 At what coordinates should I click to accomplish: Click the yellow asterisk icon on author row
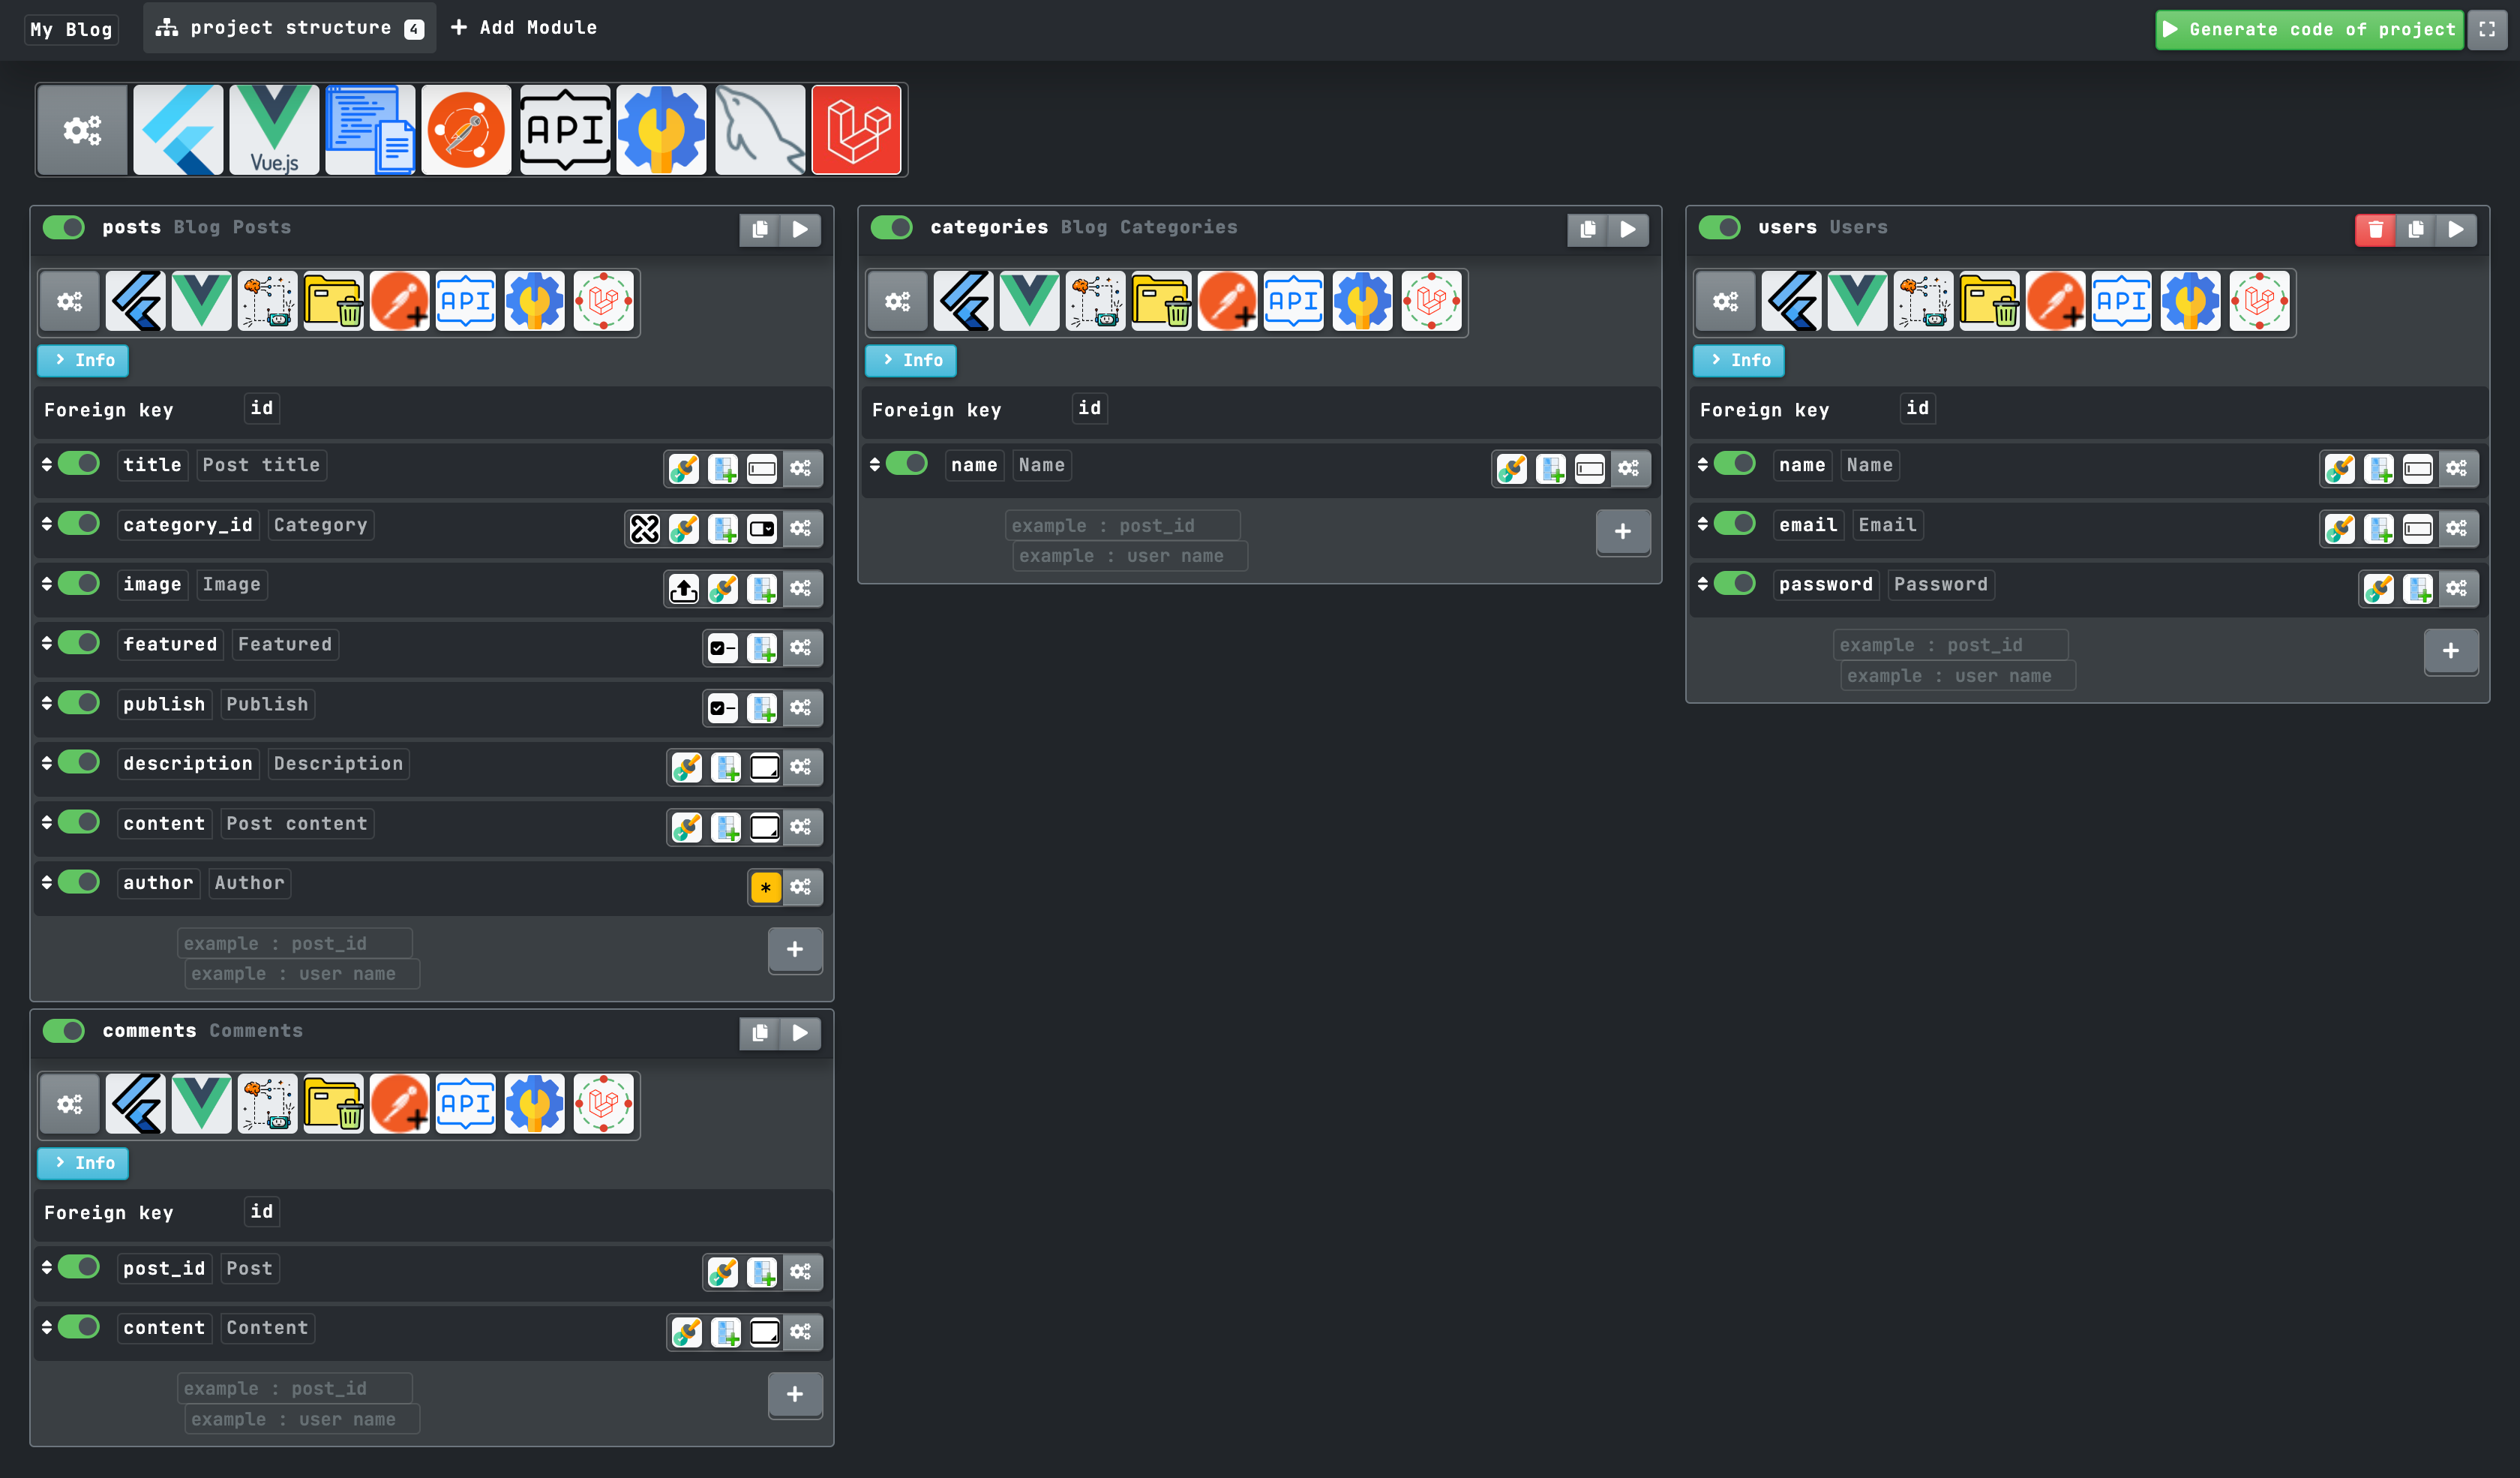click(766, 887)
